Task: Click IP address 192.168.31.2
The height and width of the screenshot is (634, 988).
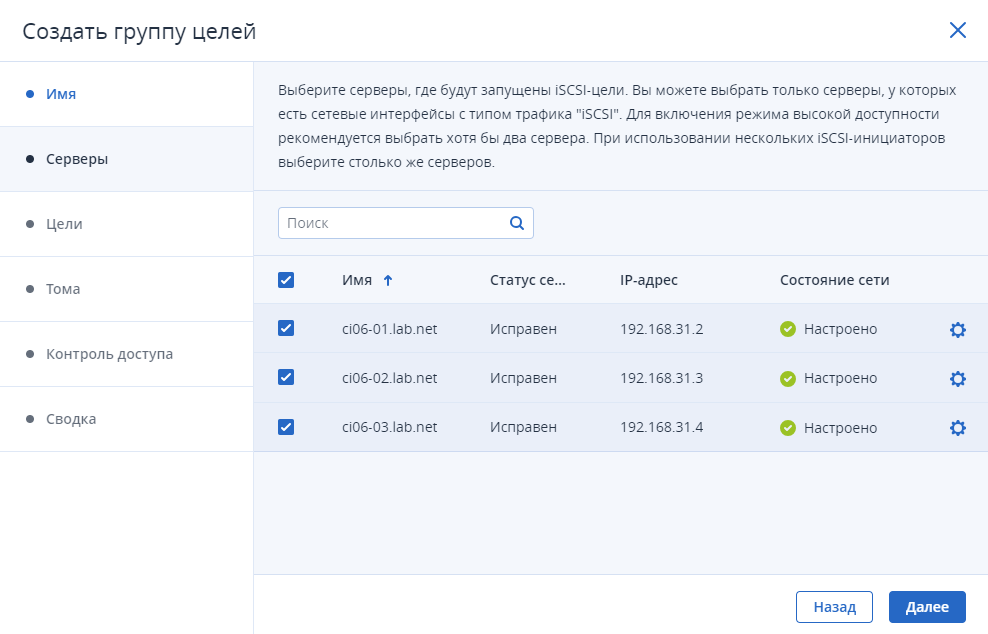Action: [662, 329]
